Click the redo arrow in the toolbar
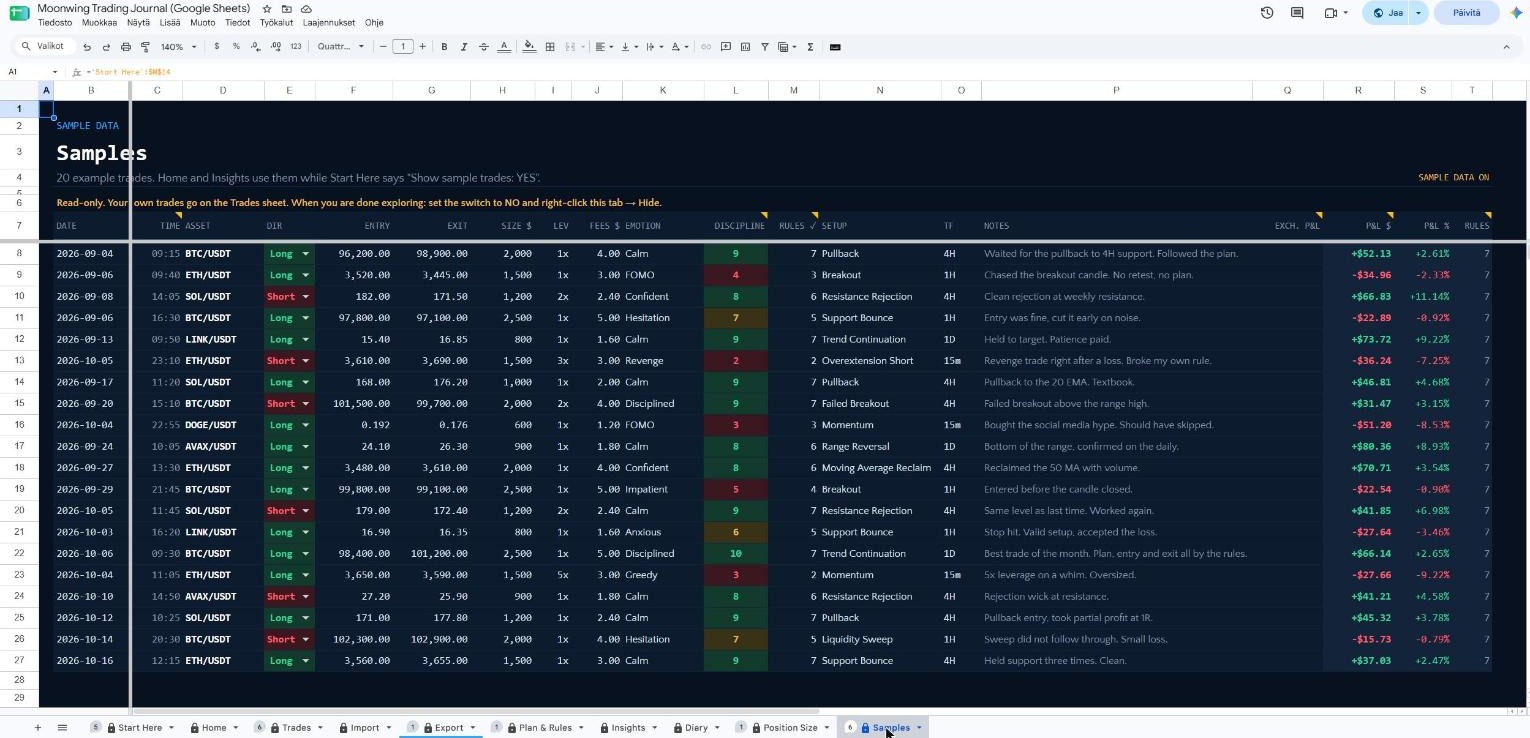The height and width of the screenshot is (738, 1530). pos(106,47)
